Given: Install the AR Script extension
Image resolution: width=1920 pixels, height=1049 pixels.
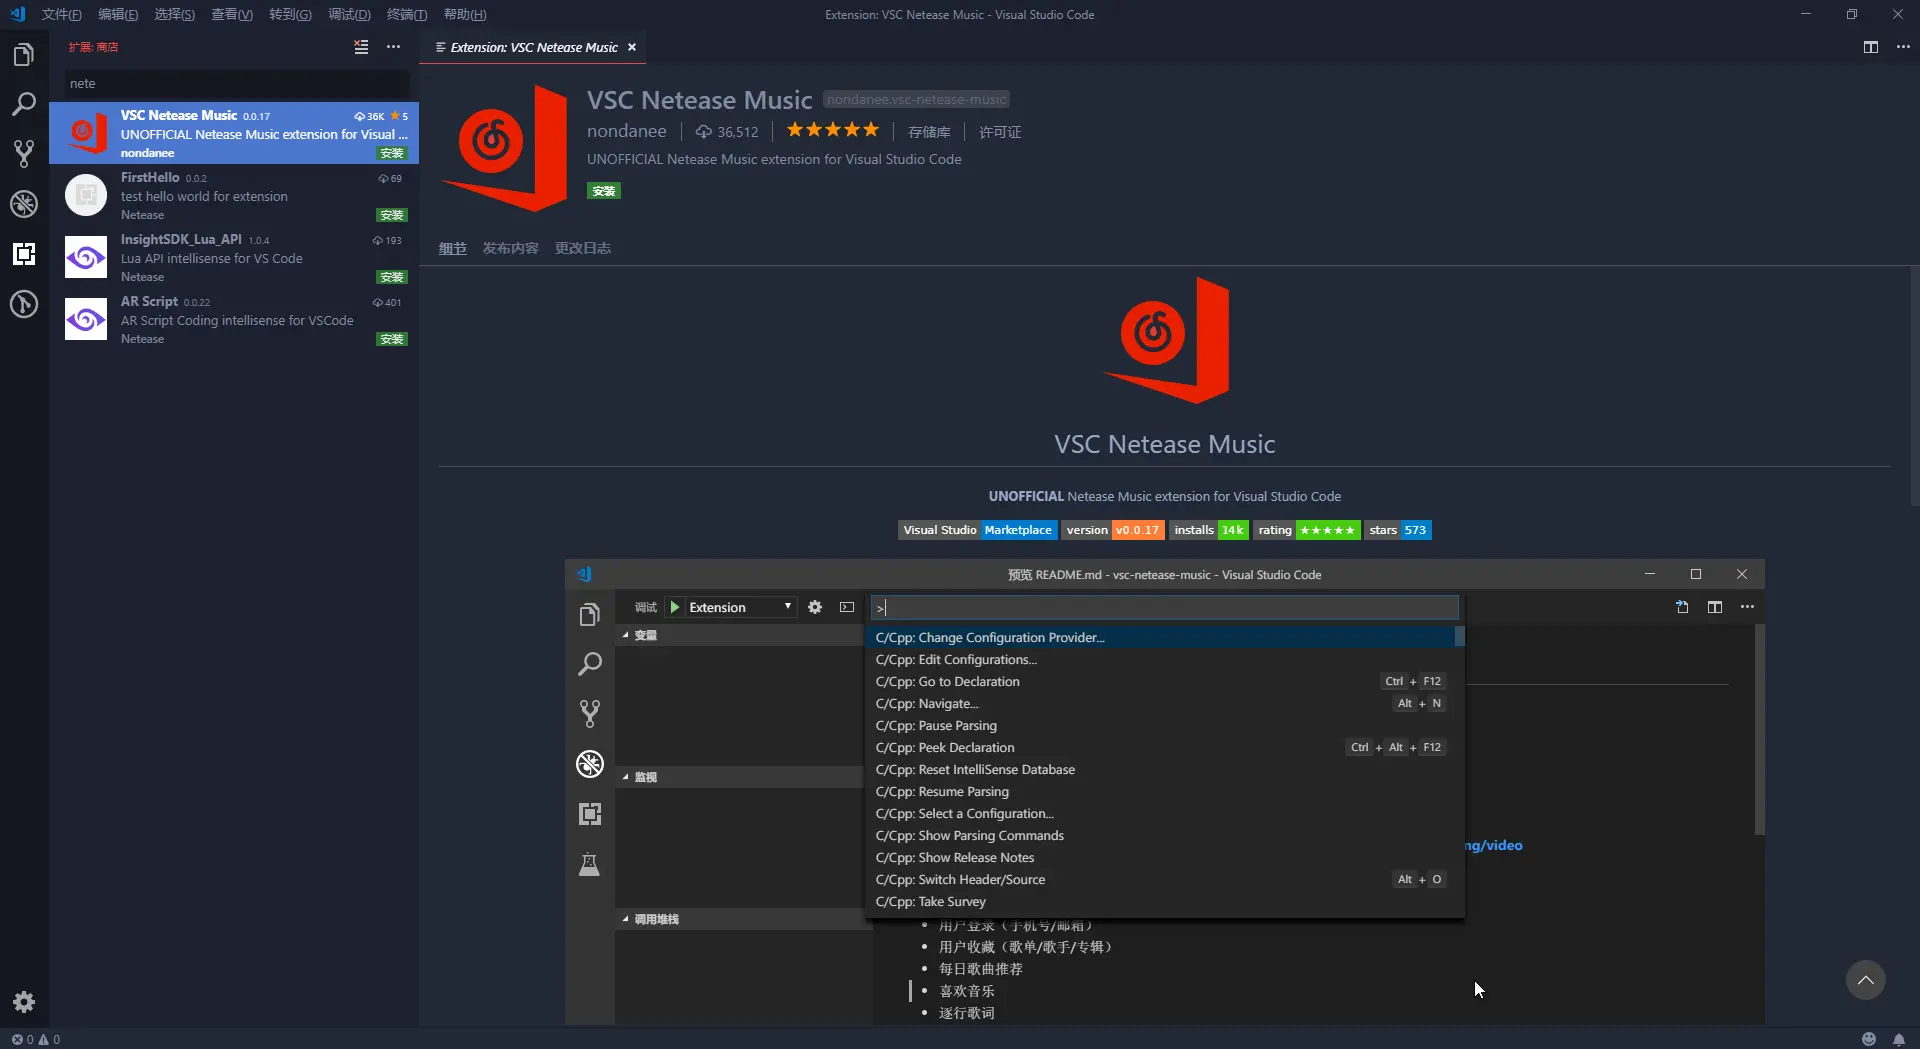Looking at the screenshot, I should pyautogui.click(x=392, y=339).
